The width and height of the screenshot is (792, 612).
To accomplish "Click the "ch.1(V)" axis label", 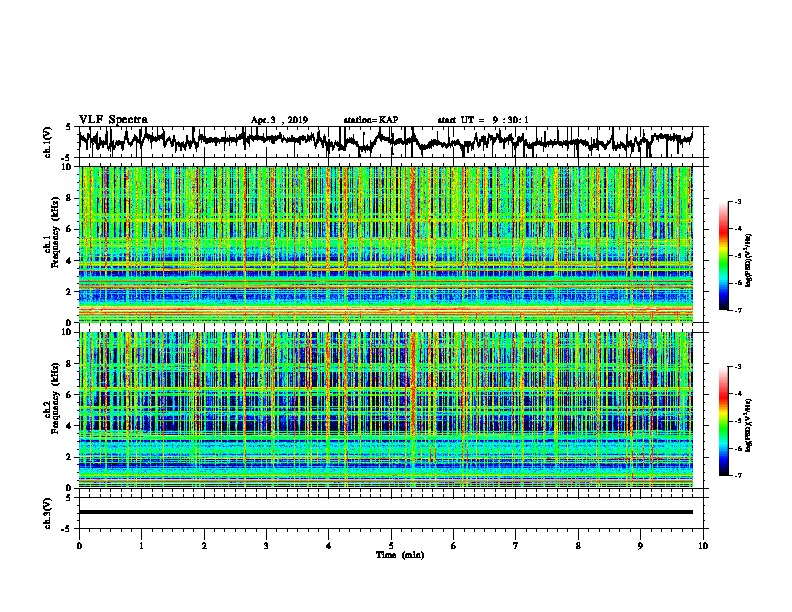I will 47,142.
